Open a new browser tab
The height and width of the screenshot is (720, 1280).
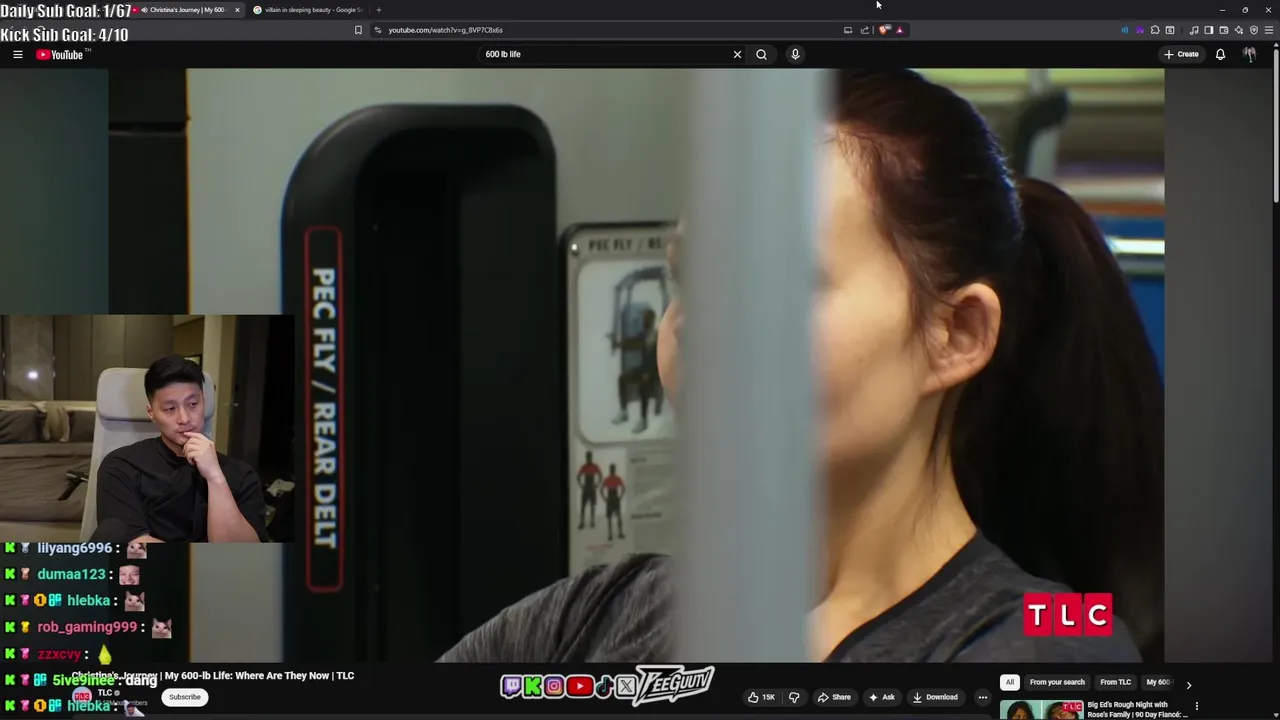point(379,10)
